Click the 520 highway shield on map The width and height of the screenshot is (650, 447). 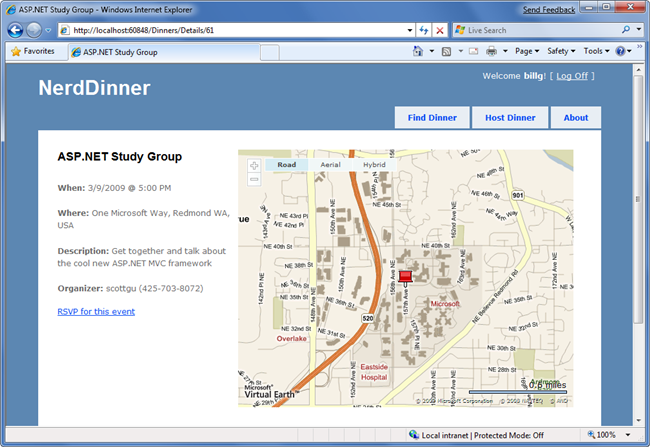pyautogui.click(x=368, y=318)
